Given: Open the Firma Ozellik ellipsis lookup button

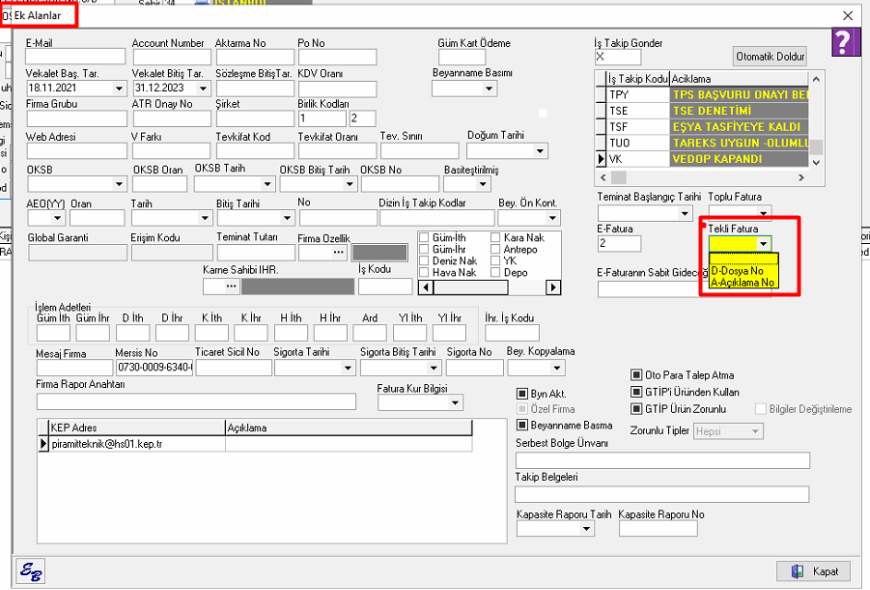Looking at the screenshot, I should pyautogui.click(x=338, y=253).
